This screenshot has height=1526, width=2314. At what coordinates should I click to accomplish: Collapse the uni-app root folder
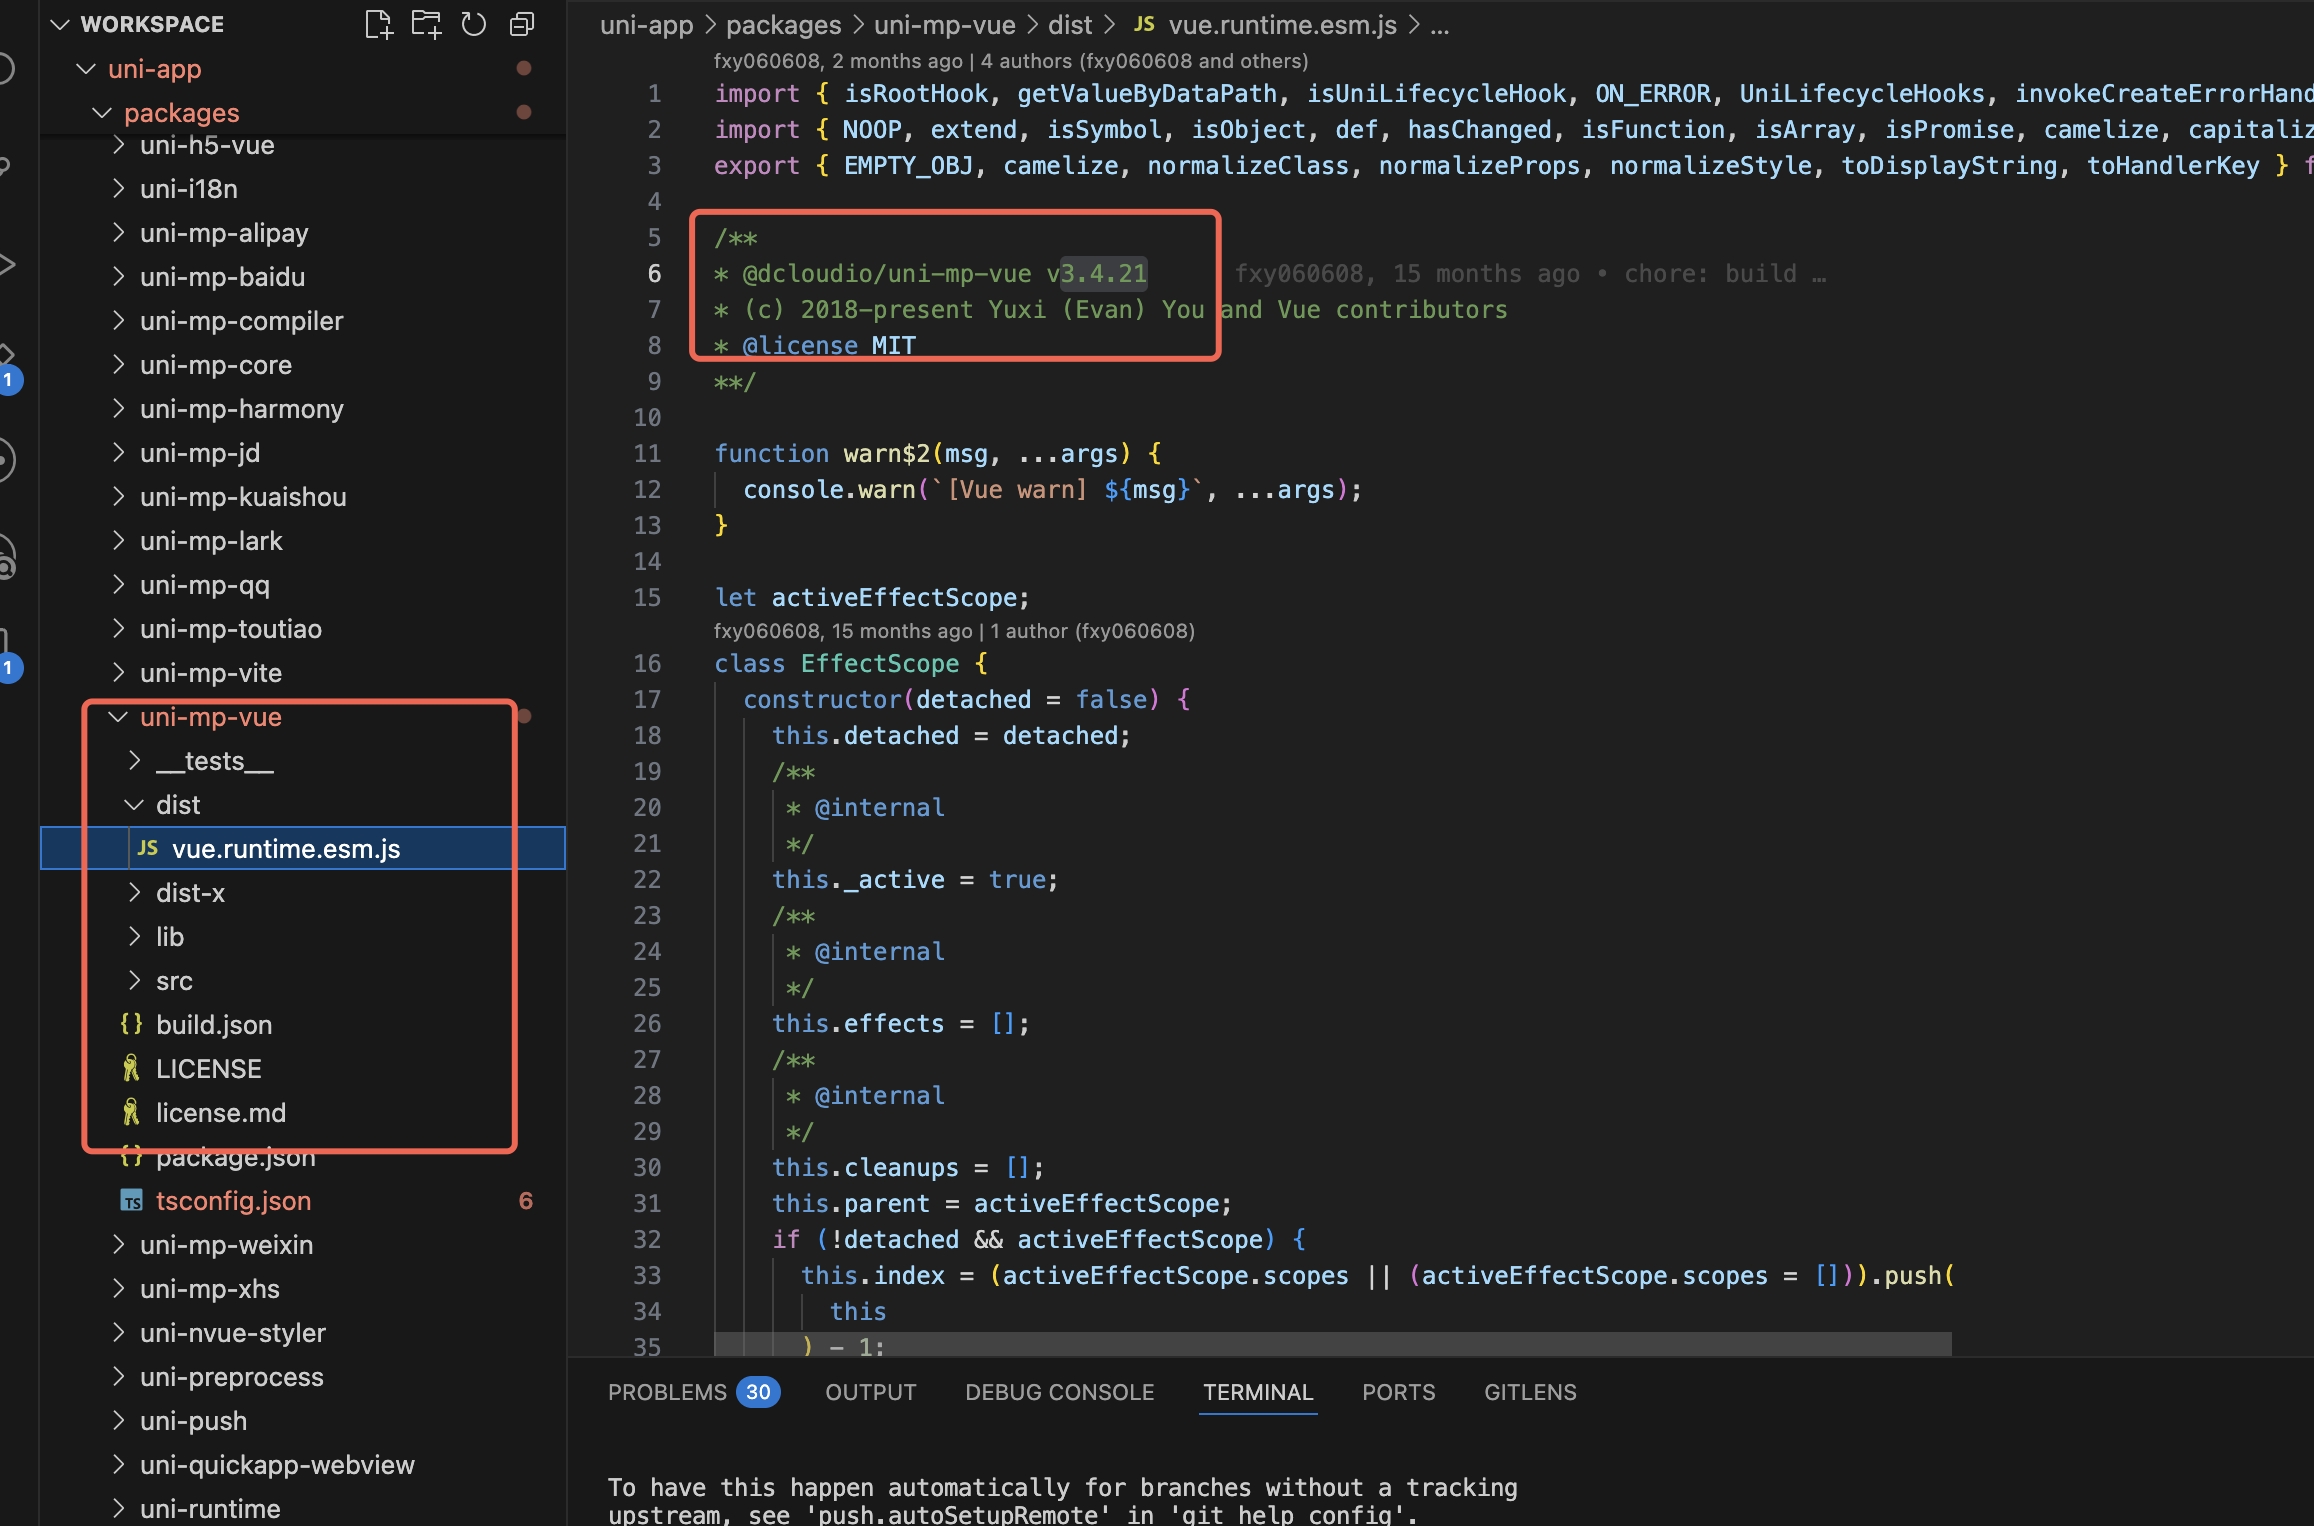(x=87, y=68)
